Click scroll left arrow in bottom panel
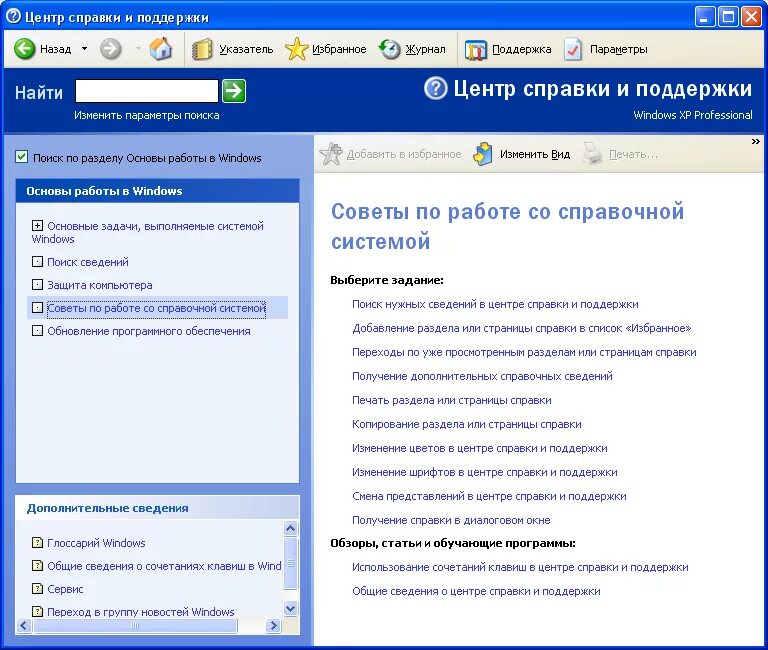The width and height of the screenshot is (768, 650). click(x=24, y=626)
